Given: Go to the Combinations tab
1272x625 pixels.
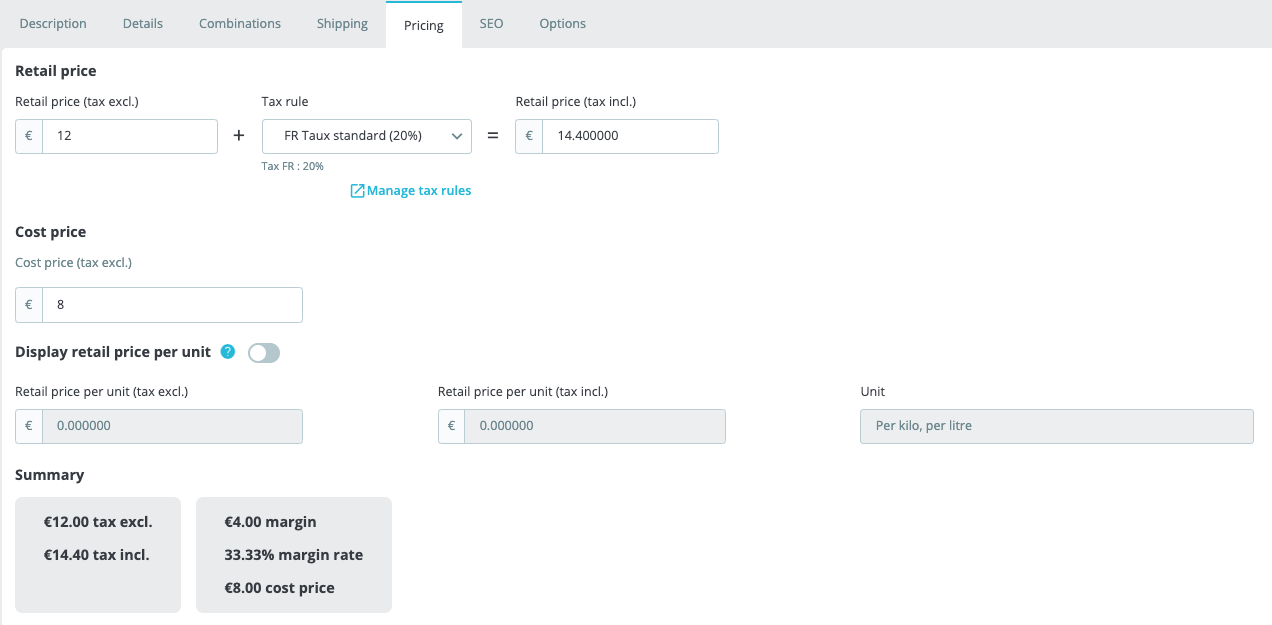Looking at the screenshot, I should [x=240, y=23].
